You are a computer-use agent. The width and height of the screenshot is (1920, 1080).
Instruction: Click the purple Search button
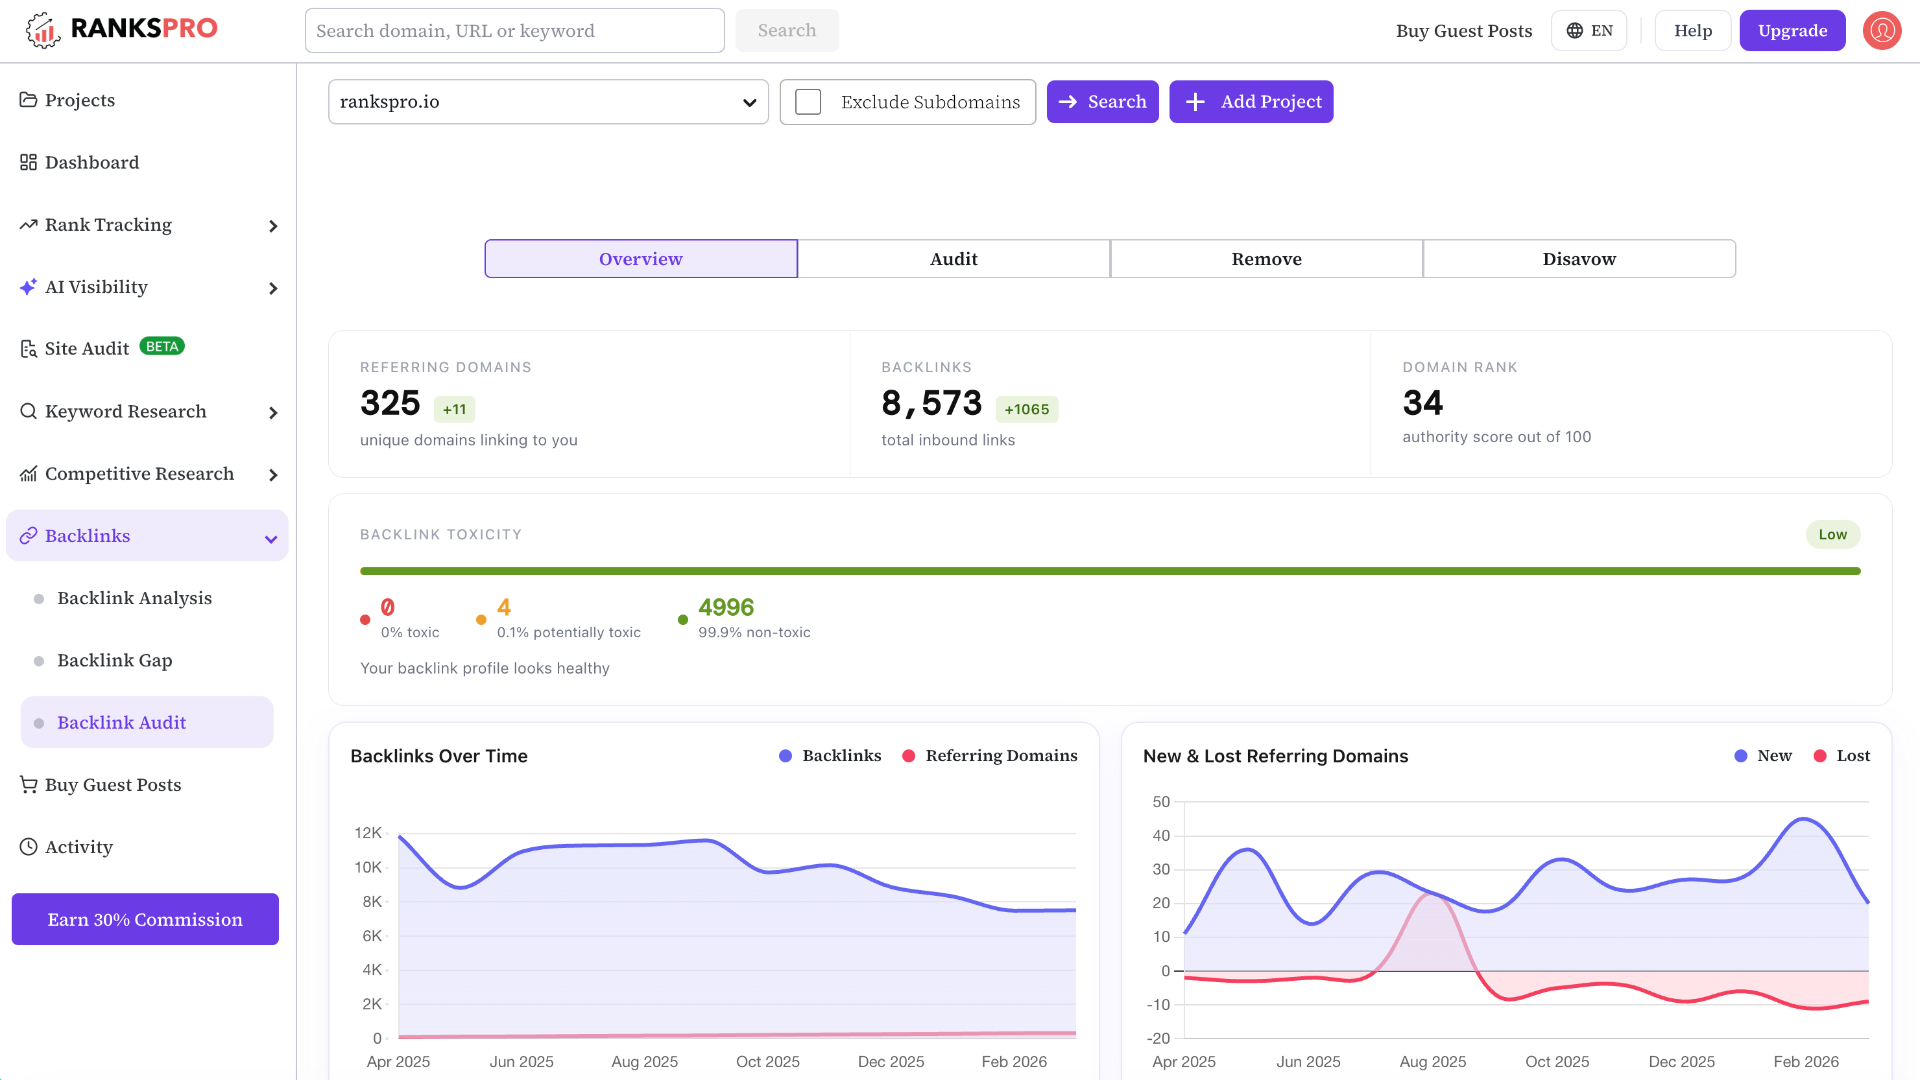click(x=1102, y=102)
